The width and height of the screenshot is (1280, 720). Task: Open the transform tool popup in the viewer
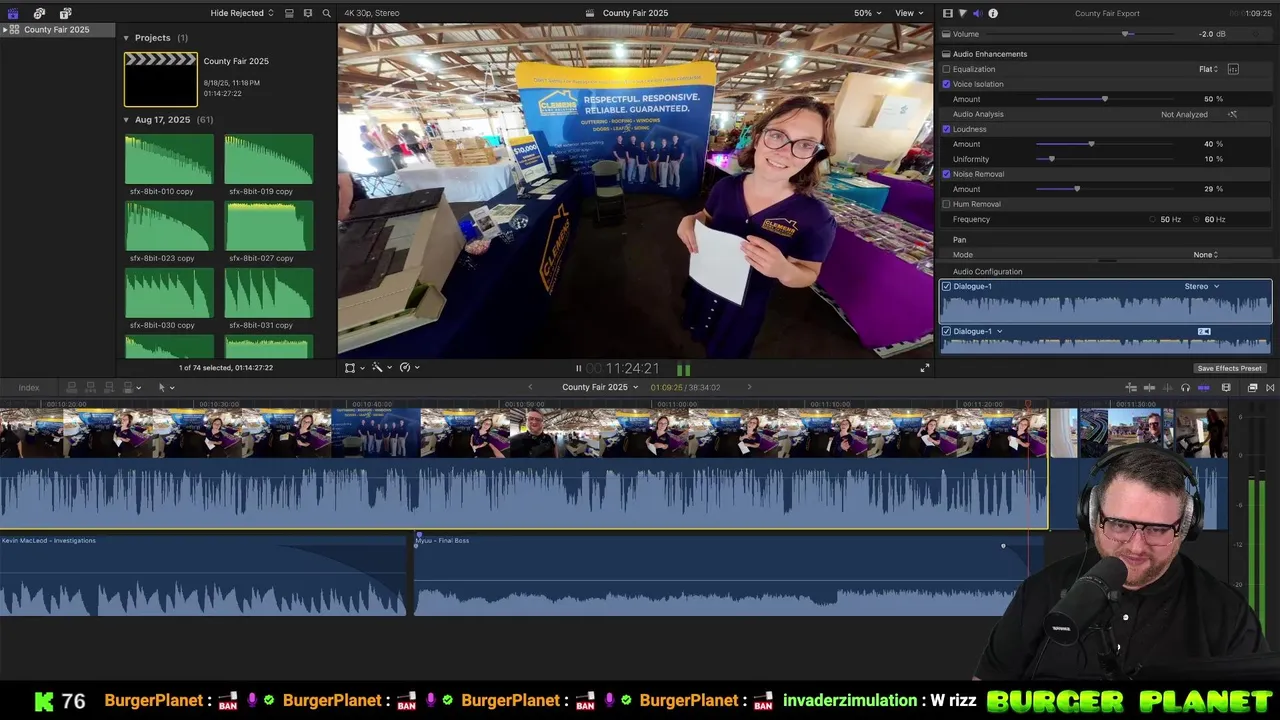[353, 368]
